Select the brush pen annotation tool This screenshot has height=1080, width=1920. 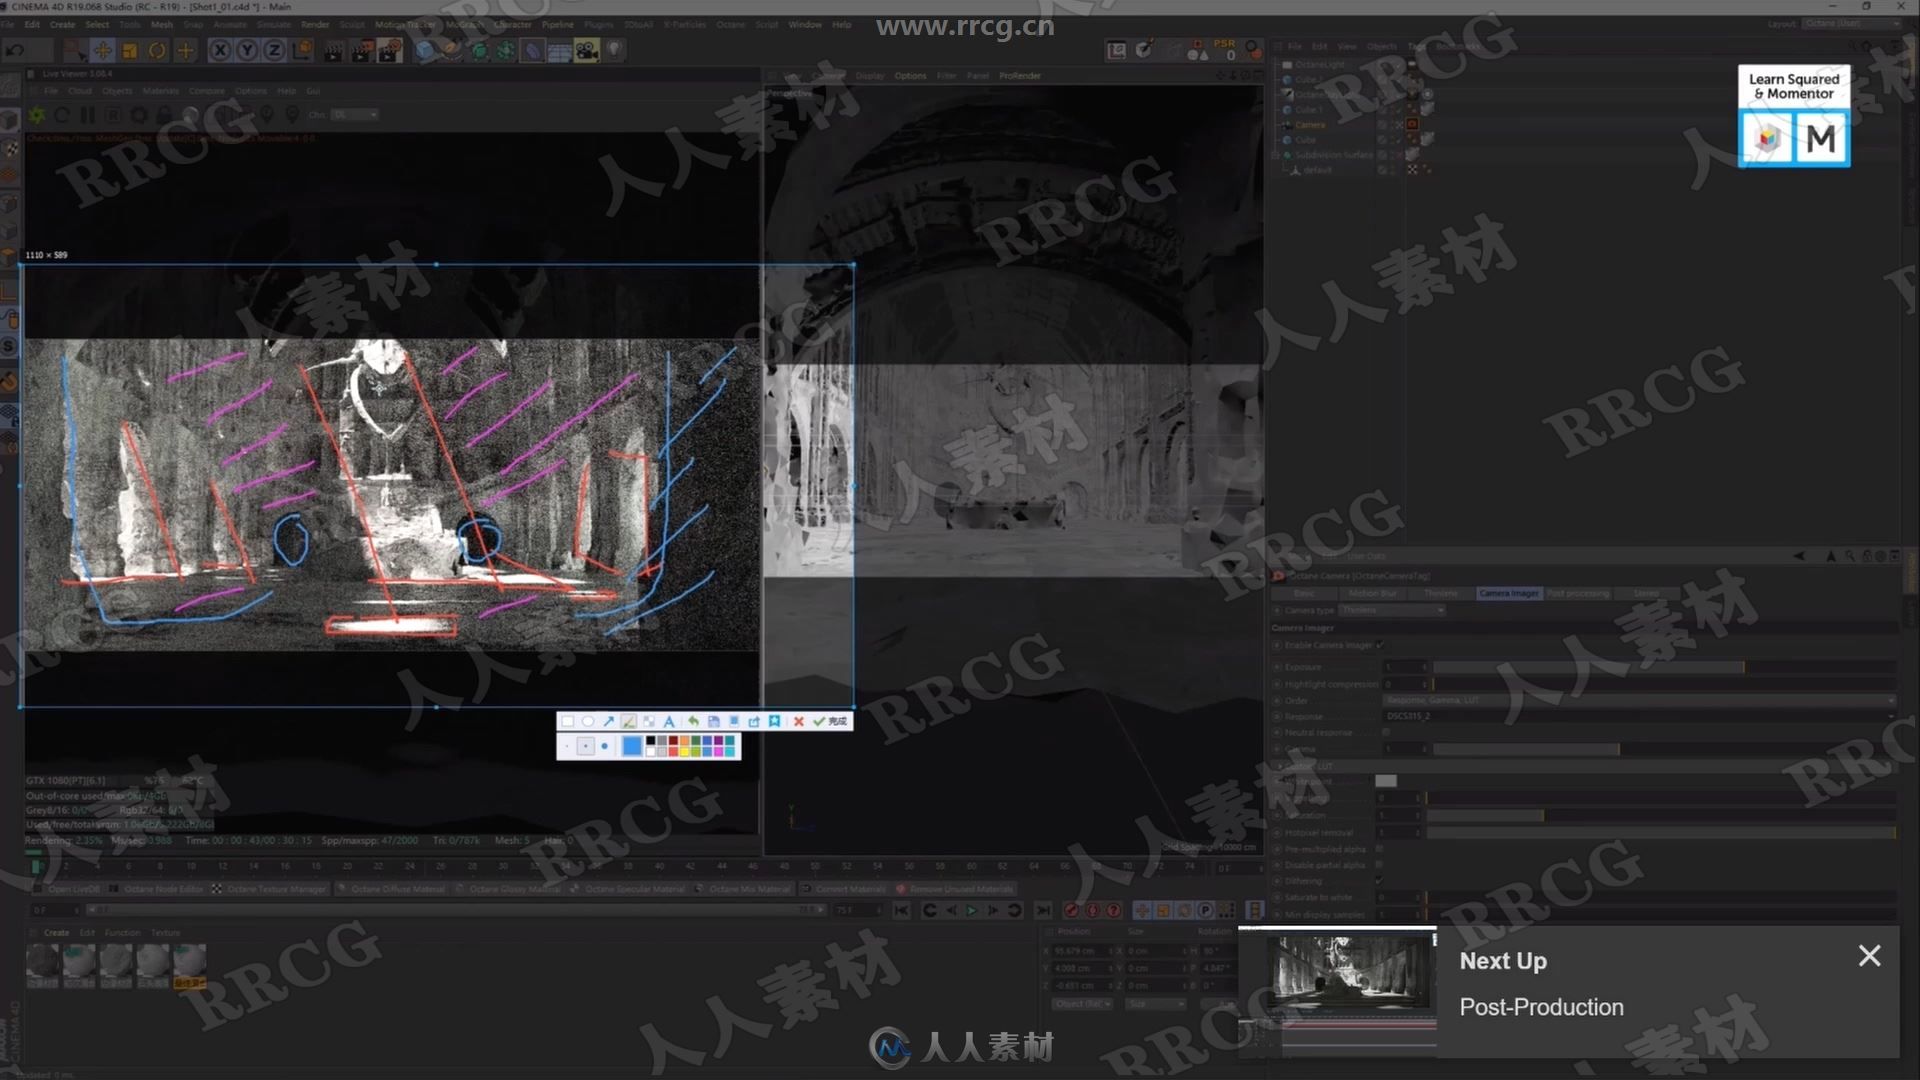[629, 721]
